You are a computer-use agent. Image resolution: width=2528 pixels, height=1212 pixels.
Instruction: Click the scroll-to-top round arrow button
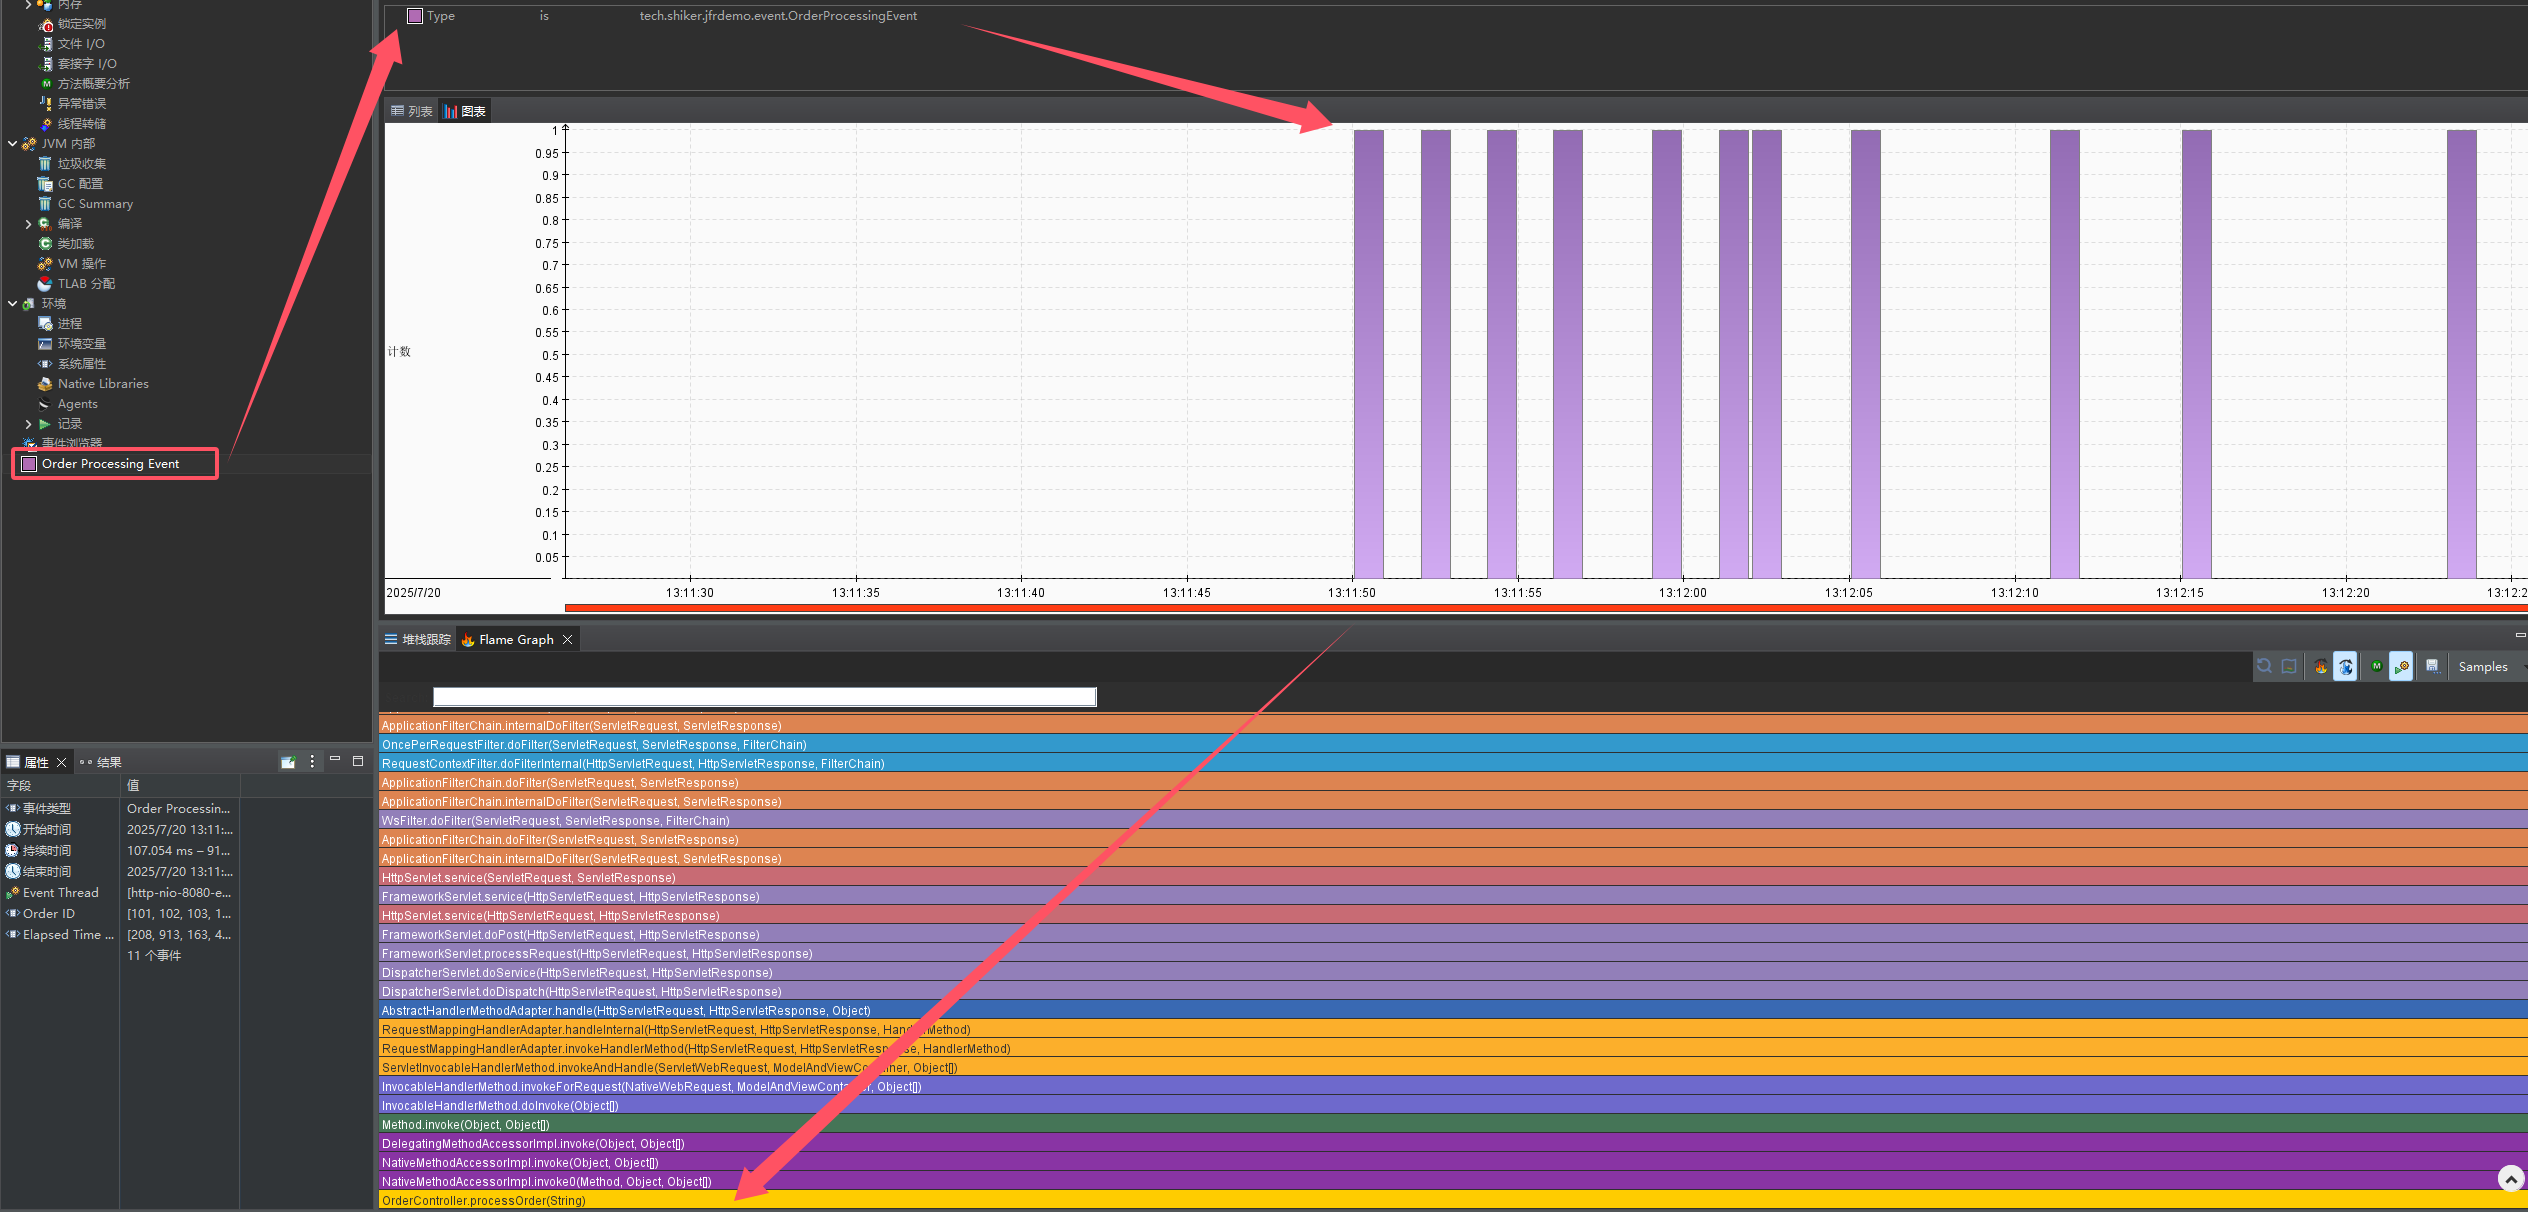[x=2510, y=1179]
